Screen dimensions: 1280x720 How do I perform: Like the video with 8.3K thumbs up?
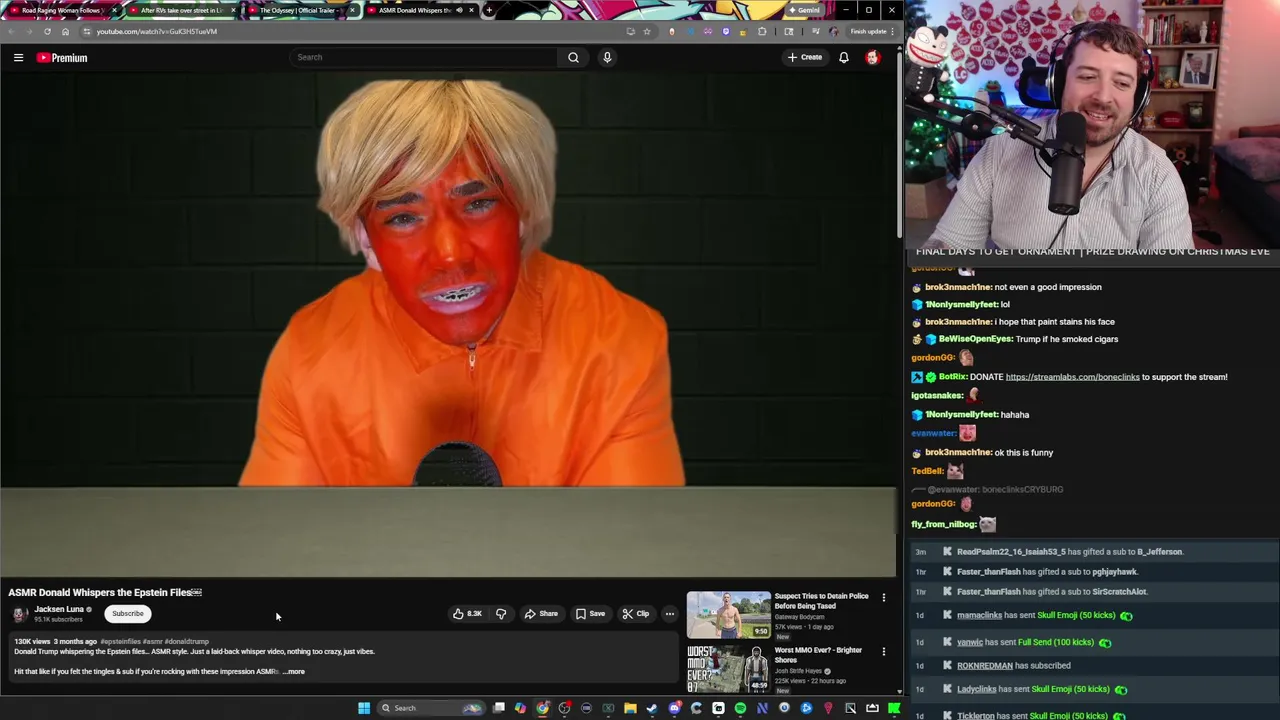pyautogui.click(x=467, y=614)
